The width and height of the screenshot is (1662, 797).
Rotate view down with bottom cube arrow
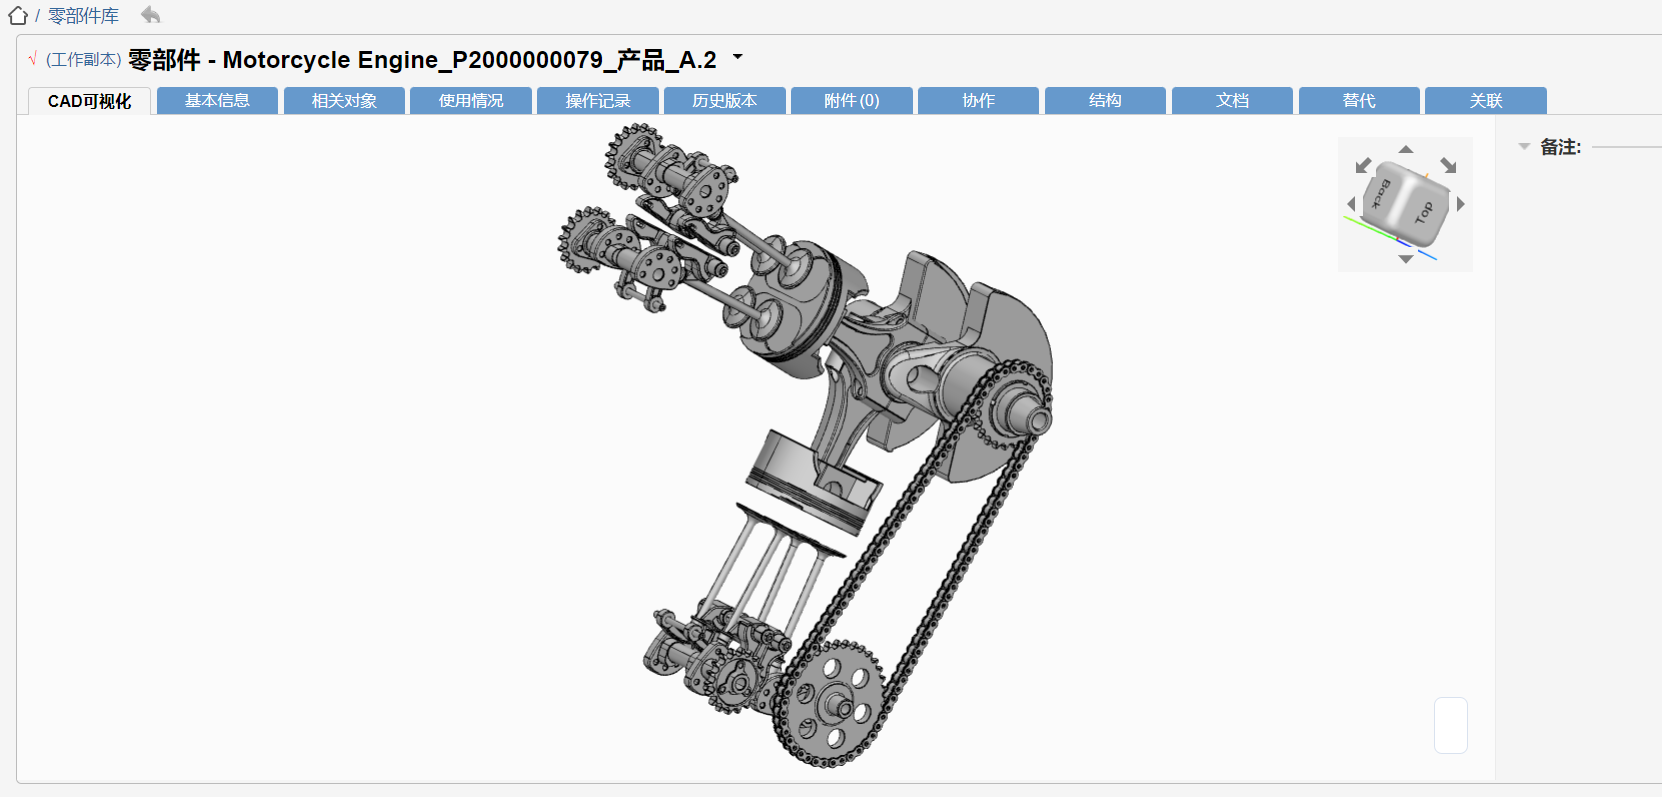click(x=1406, y=259)
